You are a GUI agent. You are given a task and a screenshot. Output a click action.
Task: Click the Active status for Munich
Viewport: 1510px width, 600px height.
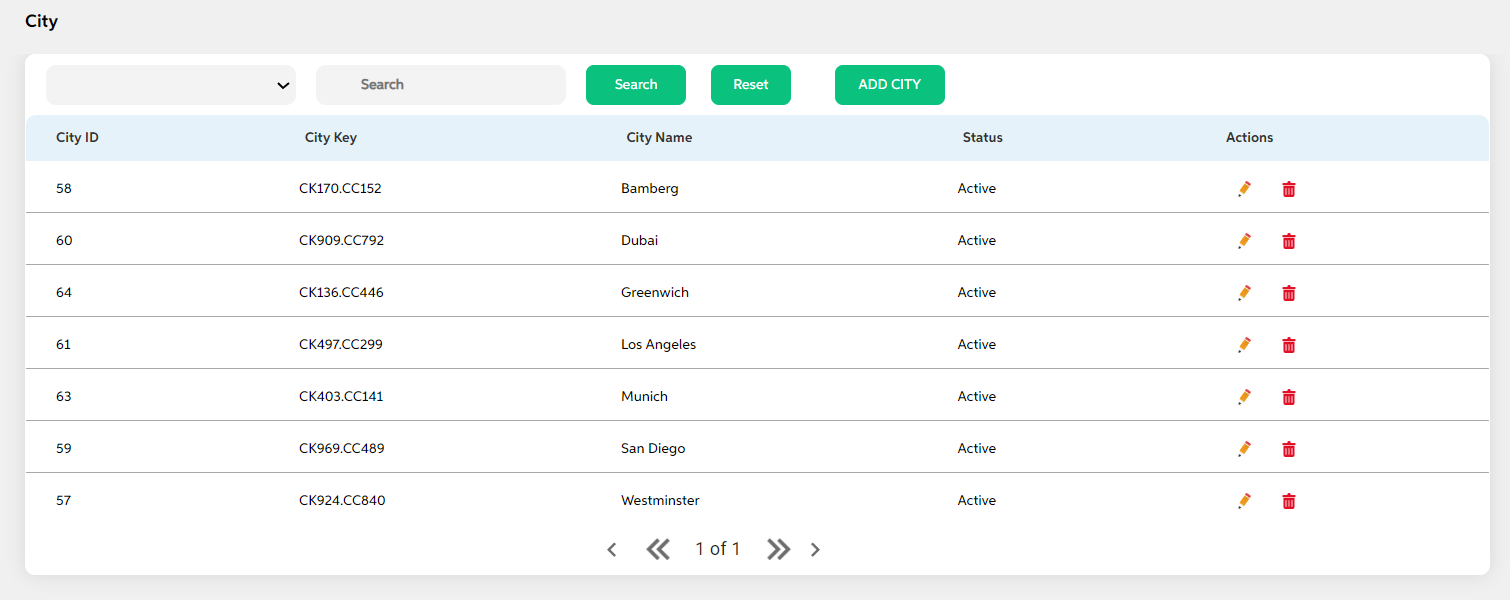[977, 397]
